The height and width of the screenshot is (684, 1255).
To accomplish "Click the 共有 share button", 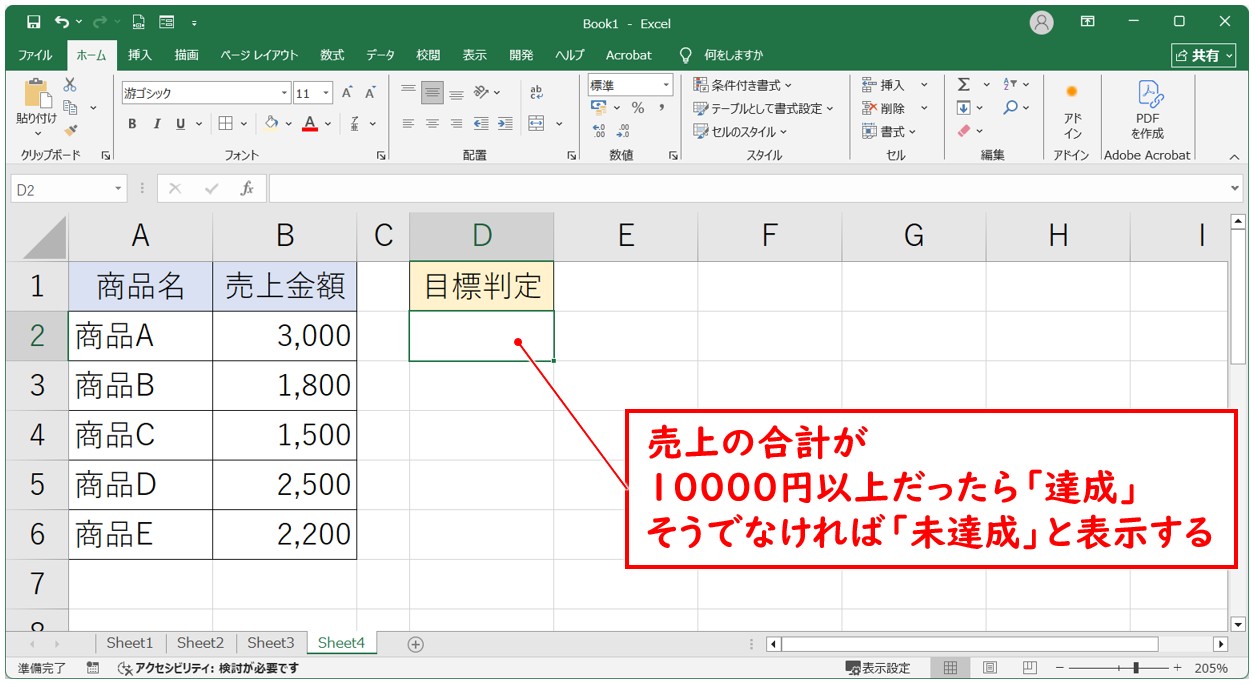I will coord(1204,55).
